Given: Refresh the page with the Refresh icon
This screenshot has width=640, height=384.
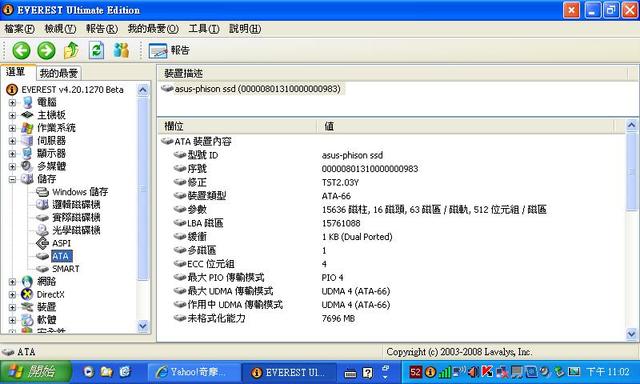Looking at the screenshot, I should coord(96,51).
